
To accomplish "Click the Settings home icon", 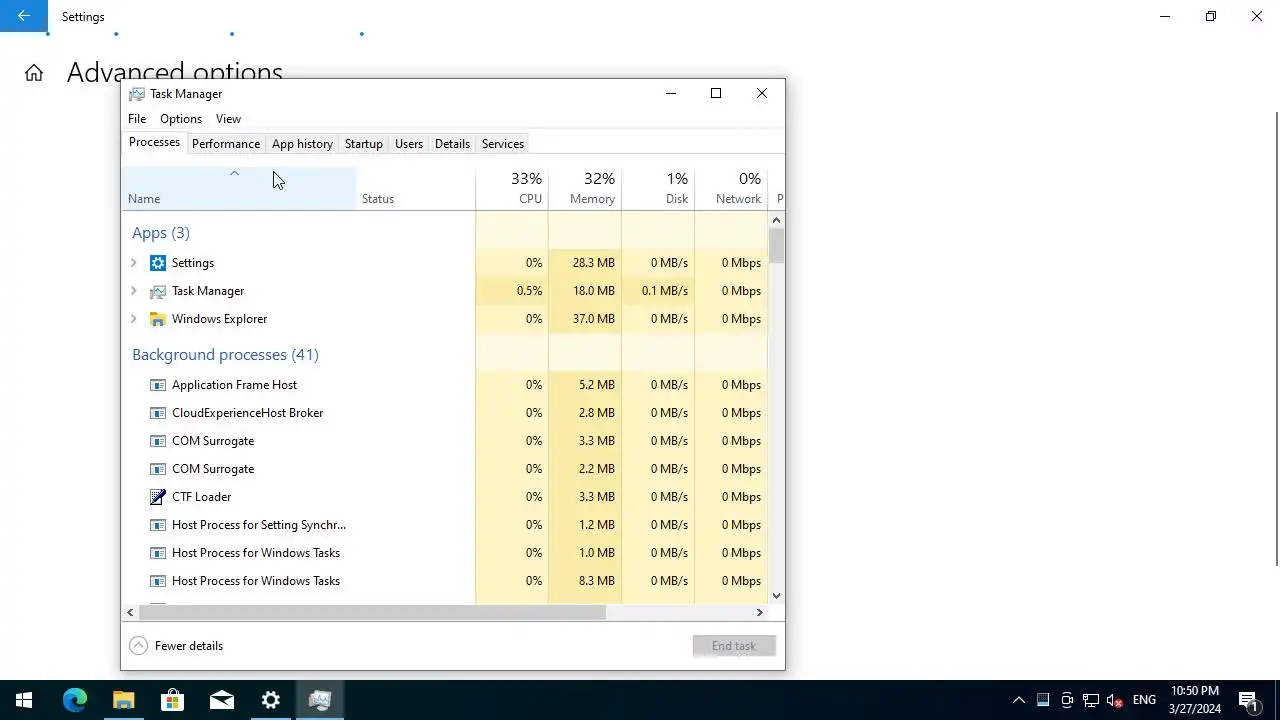I will 34,73.
